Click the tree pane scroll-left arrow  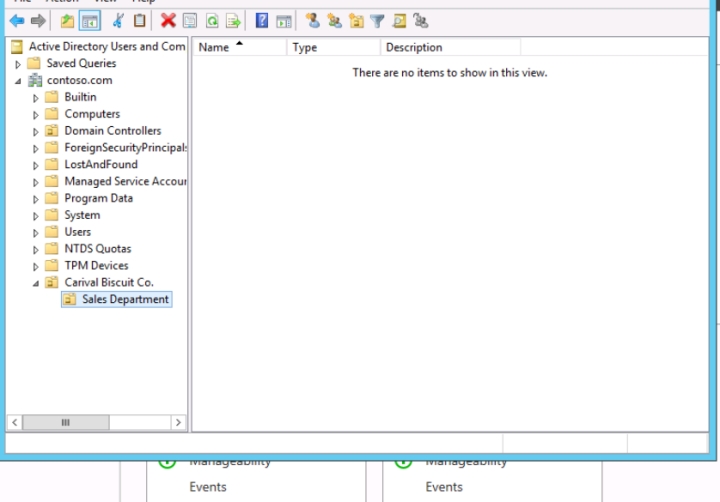pyautogui.click(x=15, y=423)
